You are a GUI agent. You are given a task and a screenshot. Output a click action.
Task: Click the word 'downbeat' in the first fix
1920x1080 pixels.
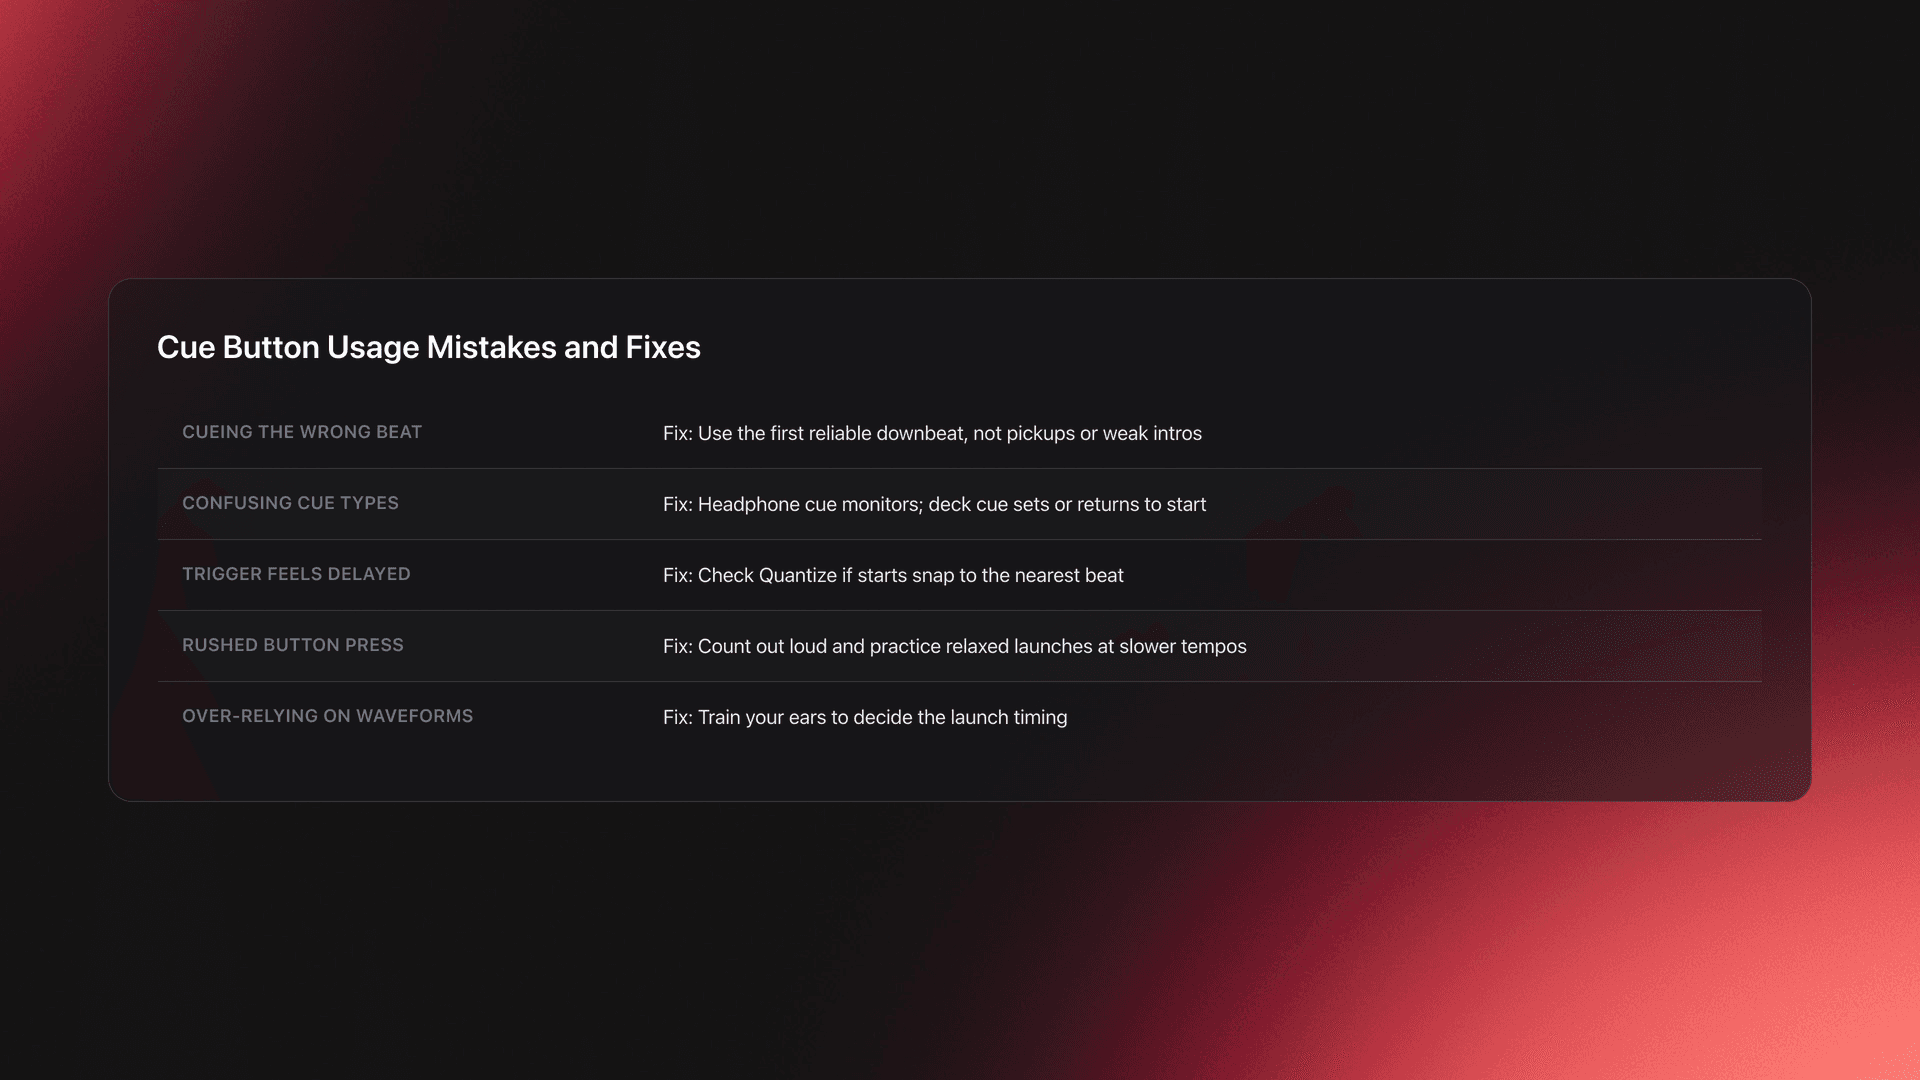pyautogui.click(x=920, y=433)
